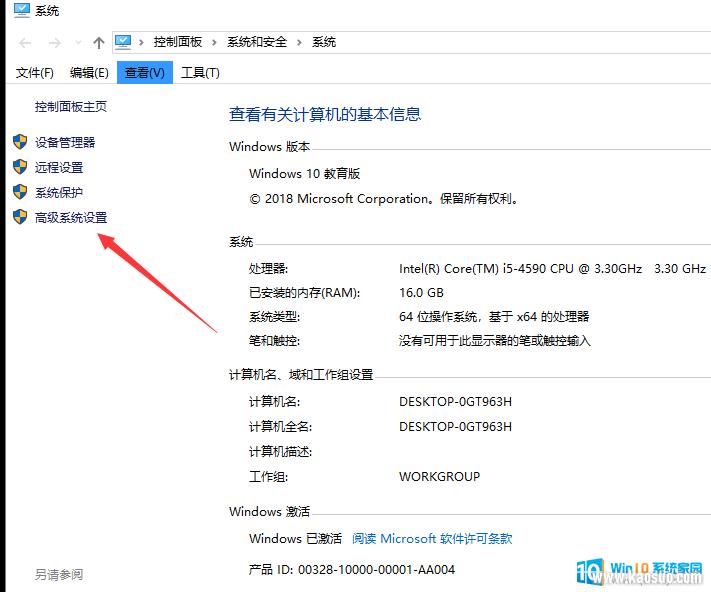Click the 查看有关计算机的基本信息 heading
This screenshot has width=711, height=592.
point(325,114)
